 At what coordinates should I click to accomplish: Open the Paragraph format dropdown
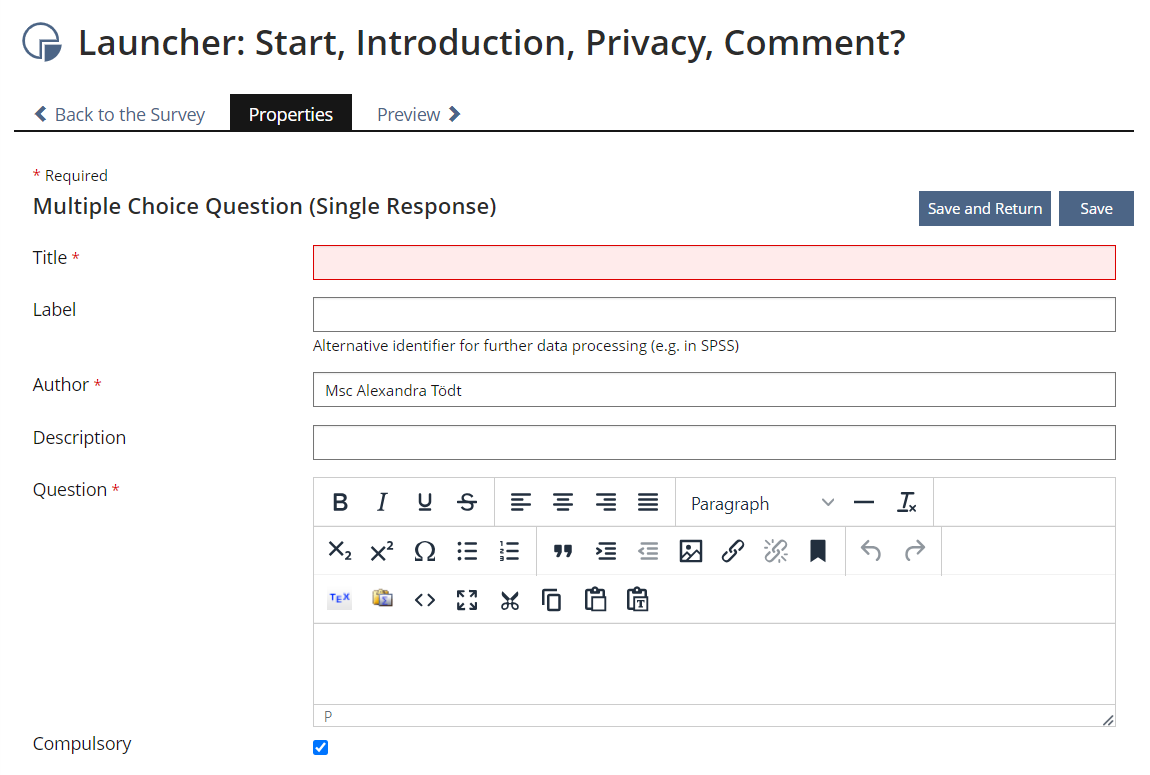(761, 503)
